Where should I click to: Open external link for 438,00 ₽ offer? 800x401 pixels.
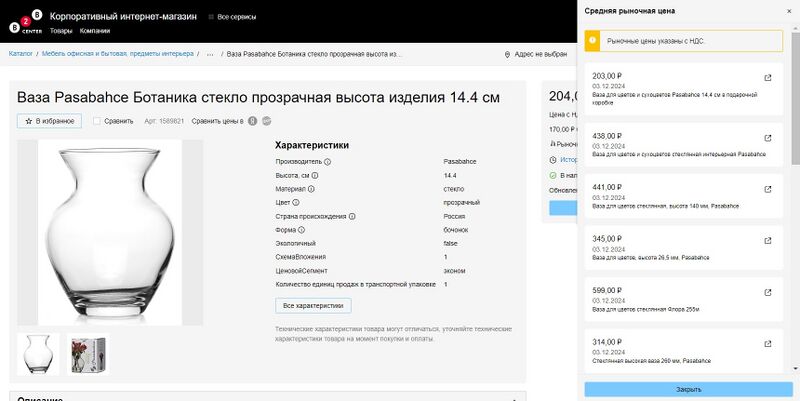[767, 138]
